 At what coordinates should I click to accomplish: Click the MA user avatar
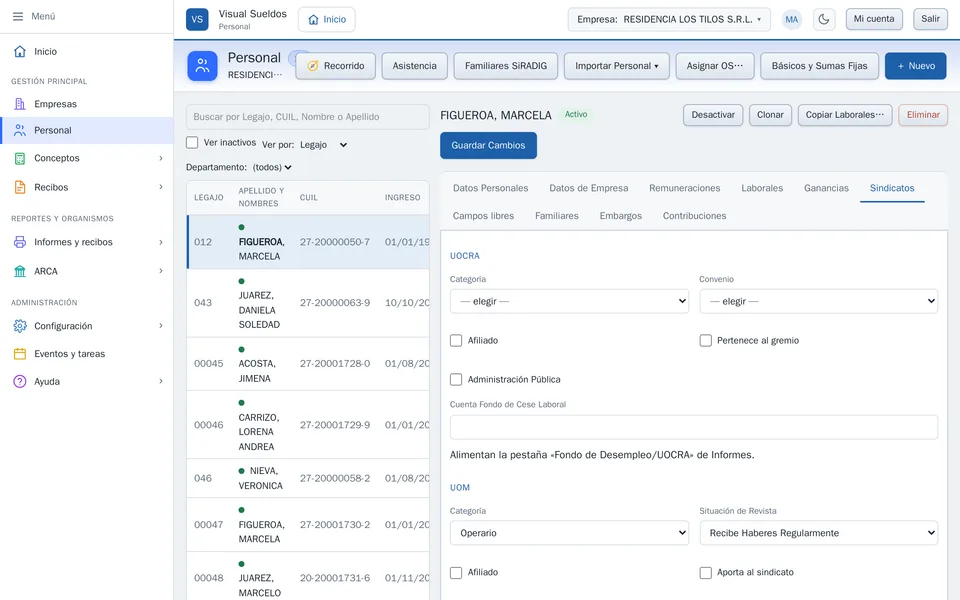pos(792,19)
